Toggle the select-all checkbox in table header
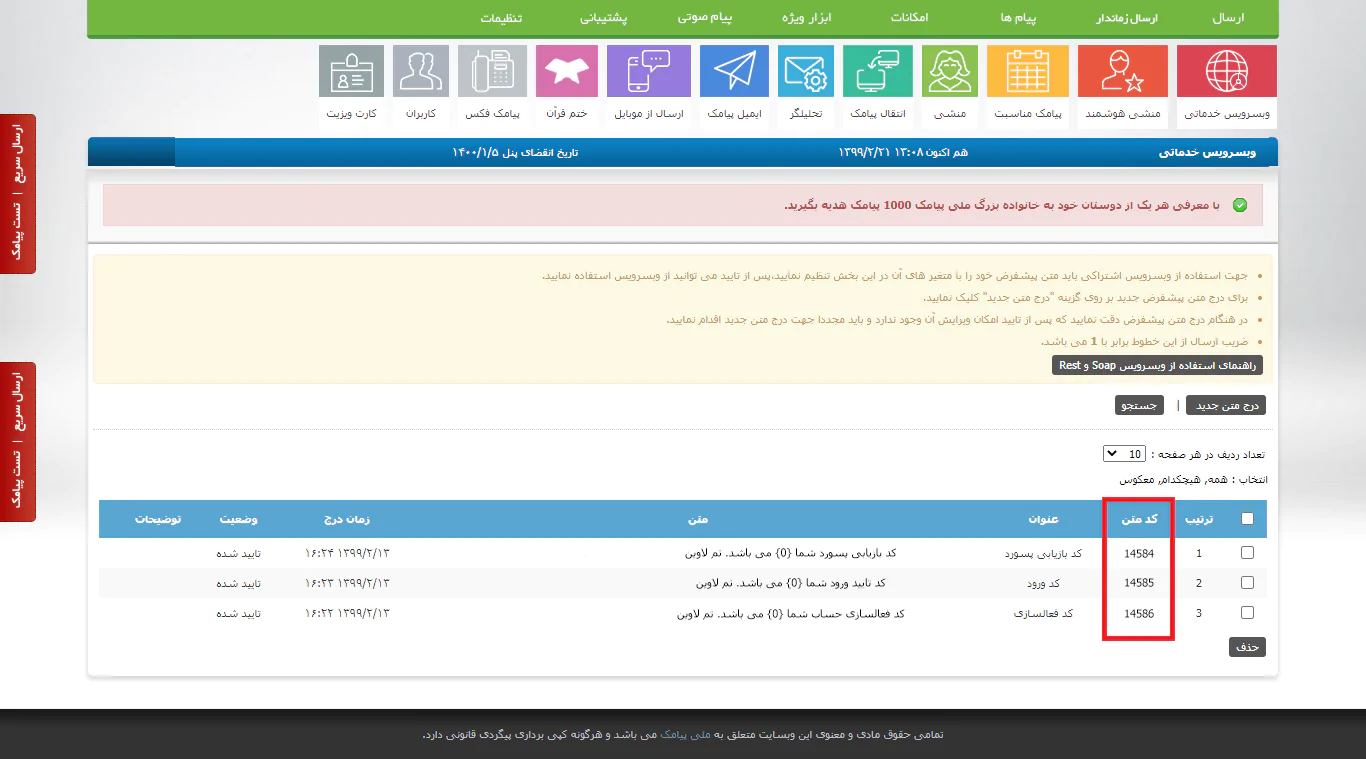 (x=1247, y=519)
